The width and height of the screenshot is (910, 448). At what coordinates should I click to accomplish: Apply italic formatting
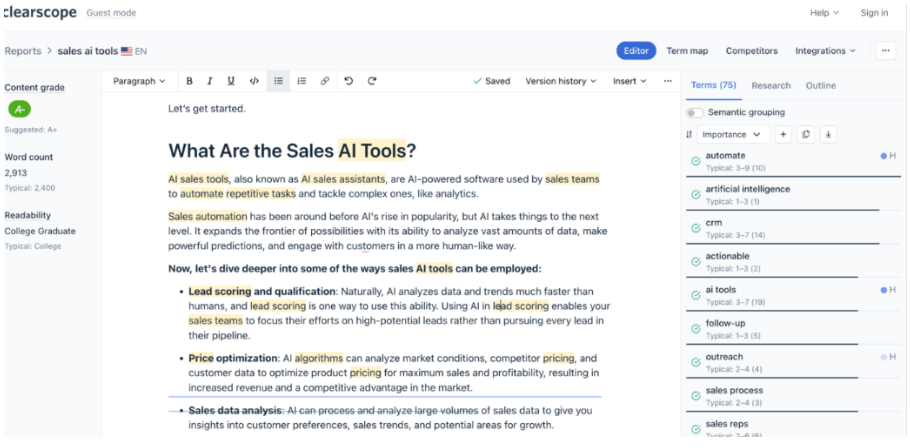tap(210, 81)
